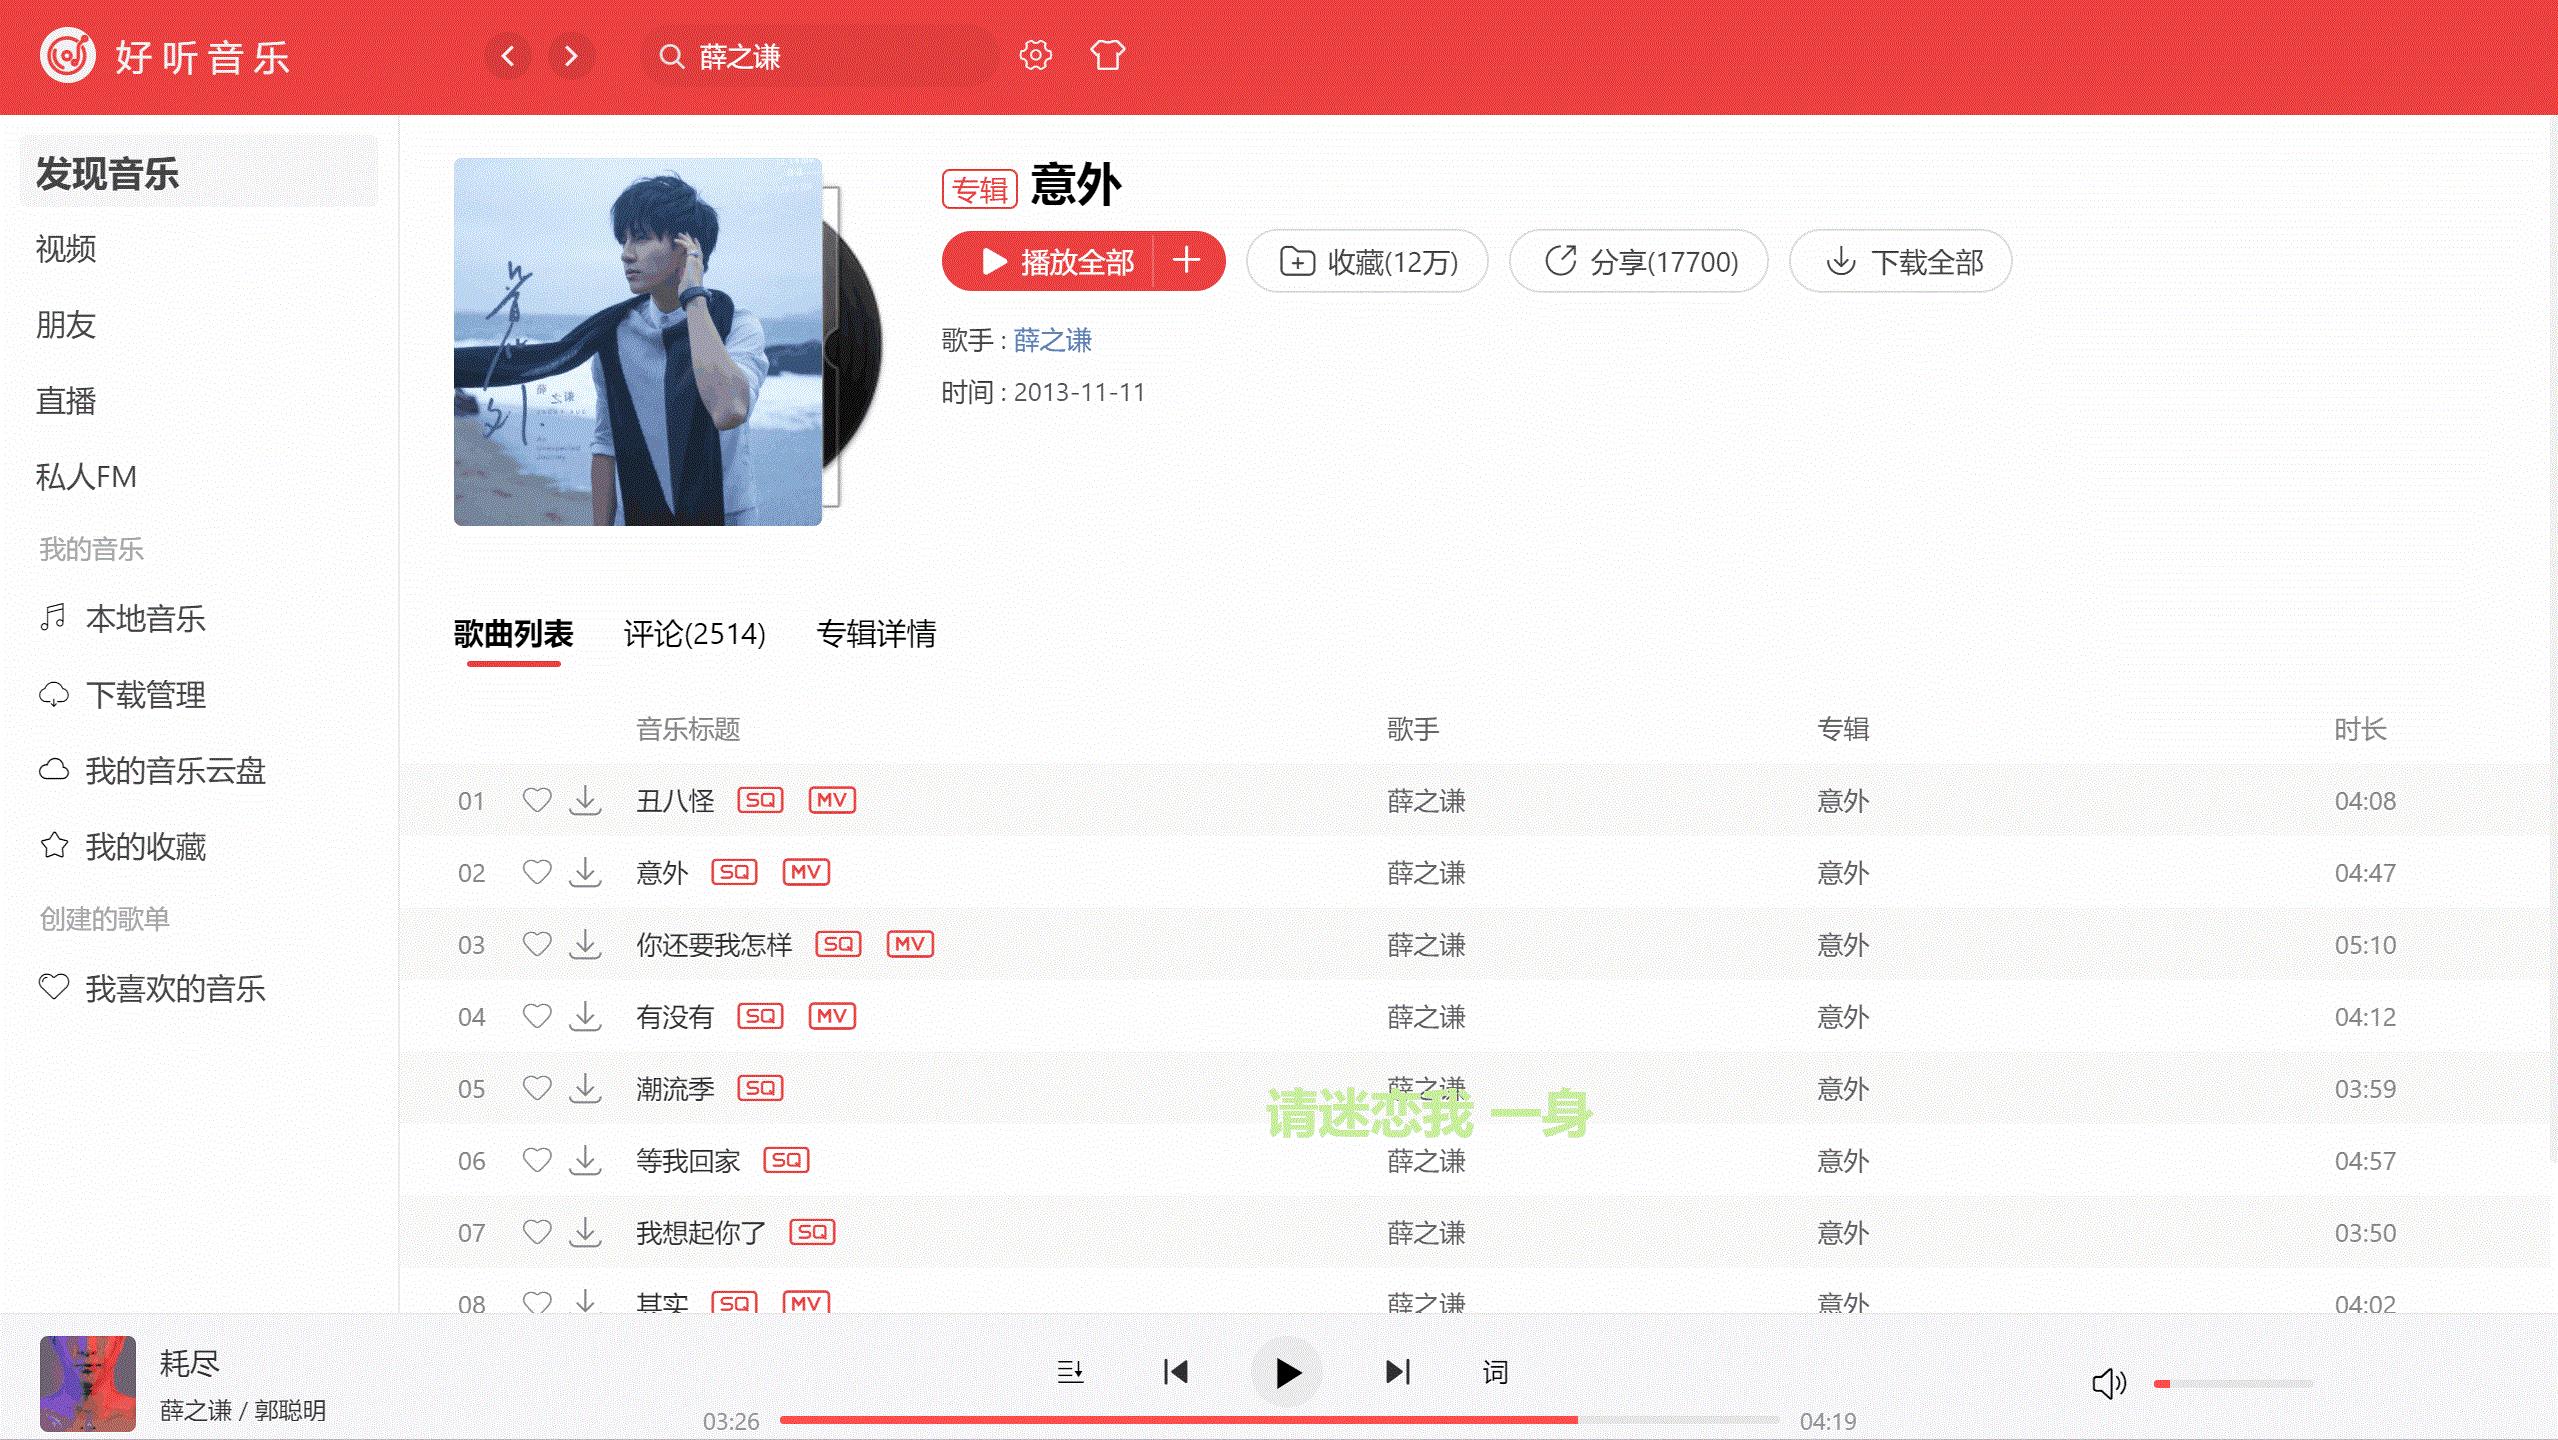Open the artist page for 薛之谦

[x=1051, y=340]
